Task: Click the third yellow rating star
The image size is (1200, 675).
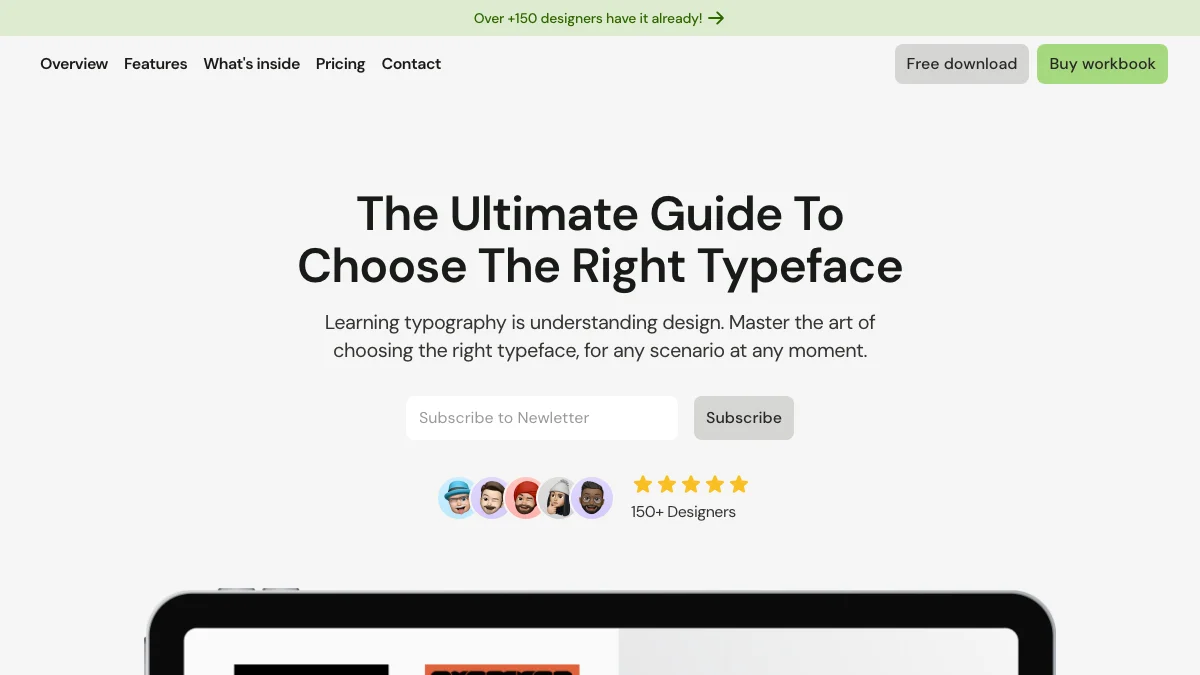Action: [691, 485]
